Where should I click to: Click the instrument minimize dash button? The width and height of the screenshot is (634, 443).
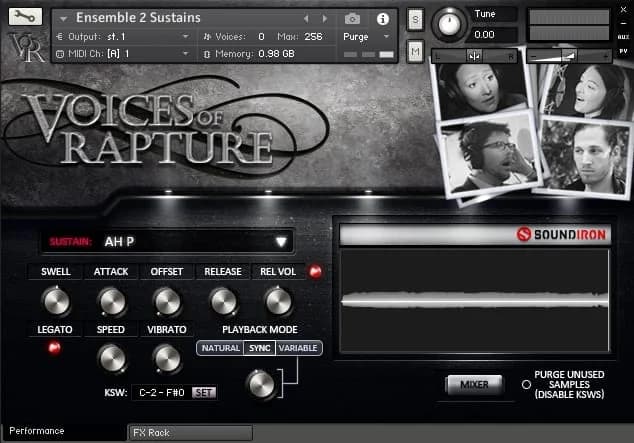[623, 23]
